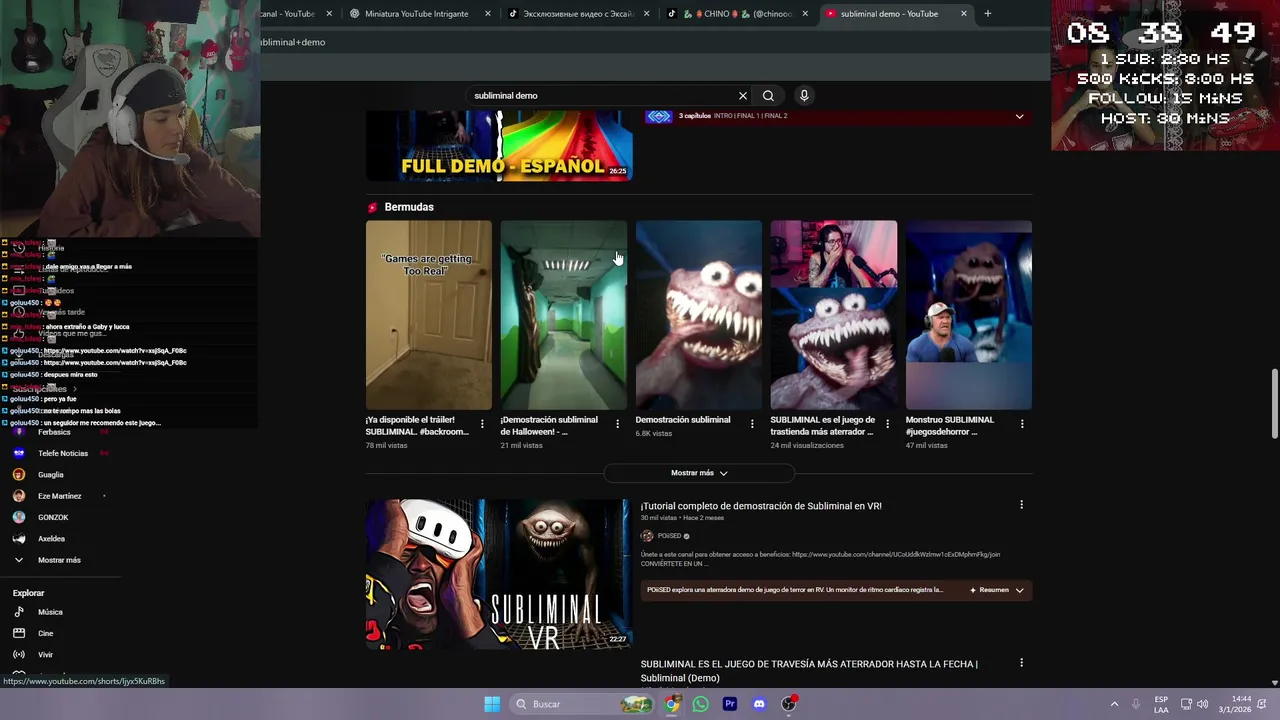The width and height of the screenshot is (1280, 720).
Task: Click the Windows taskbar 'Buscar' search box
Action: tap(581, 704)
